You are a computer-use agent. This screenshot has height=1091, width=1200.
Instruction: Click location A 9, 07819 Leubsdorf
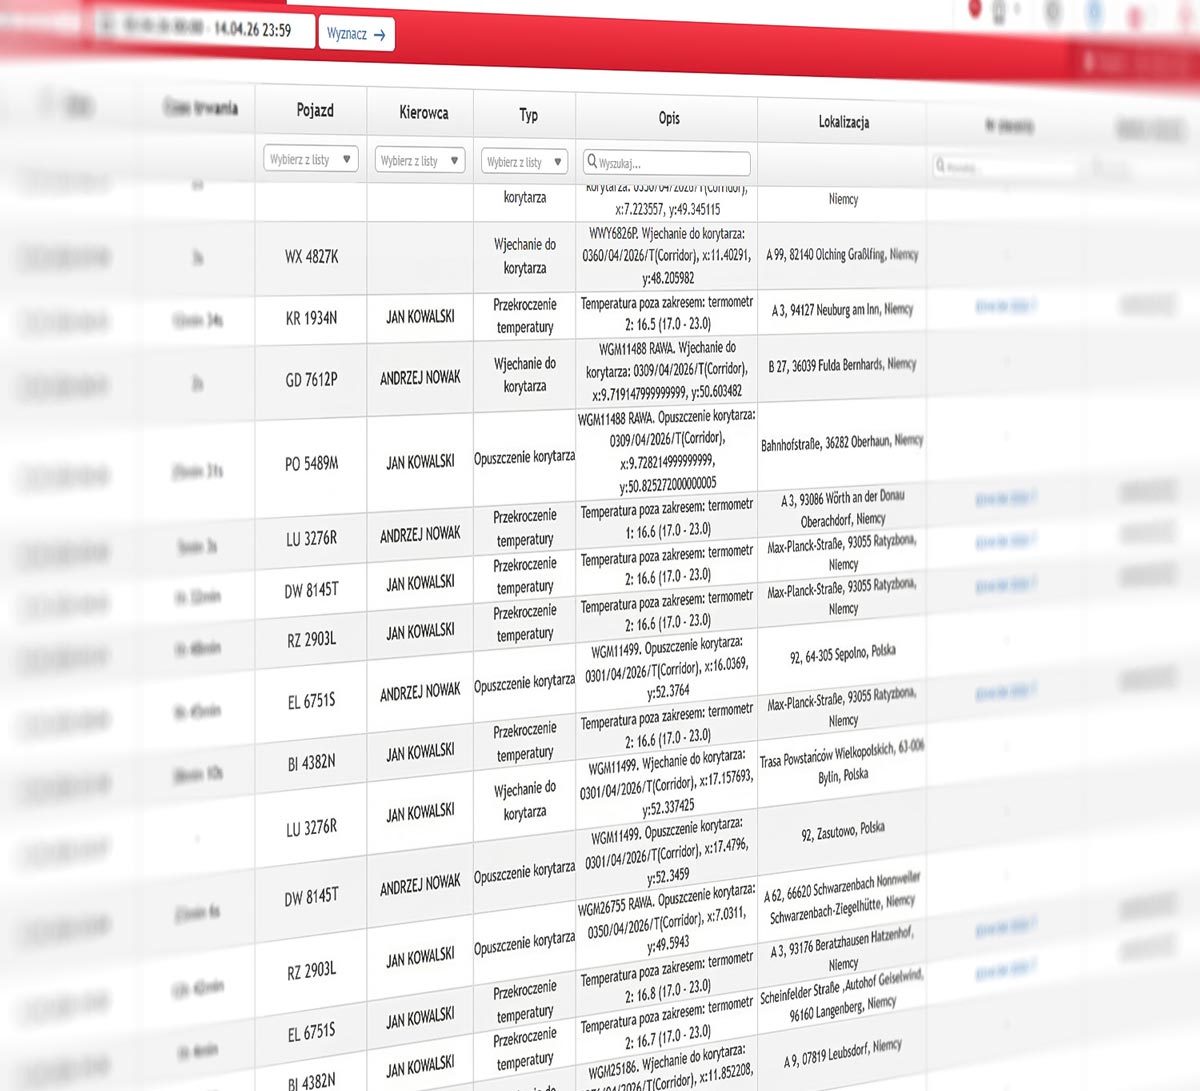842,1052
